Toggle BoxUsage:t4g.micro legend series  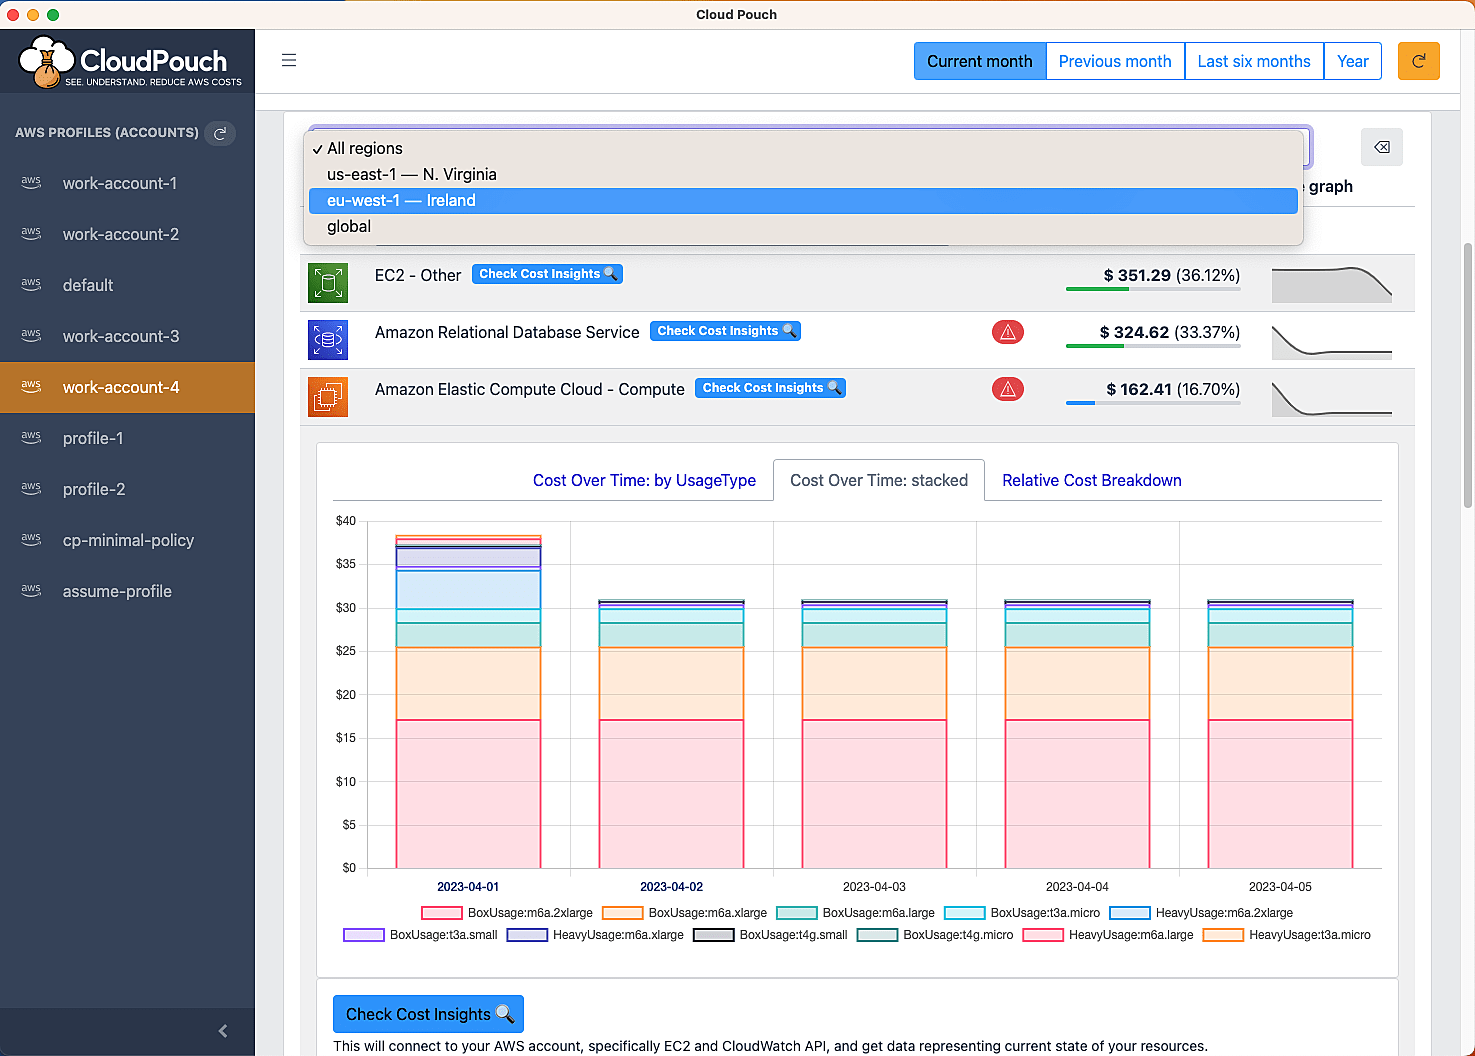pos(935,935)
